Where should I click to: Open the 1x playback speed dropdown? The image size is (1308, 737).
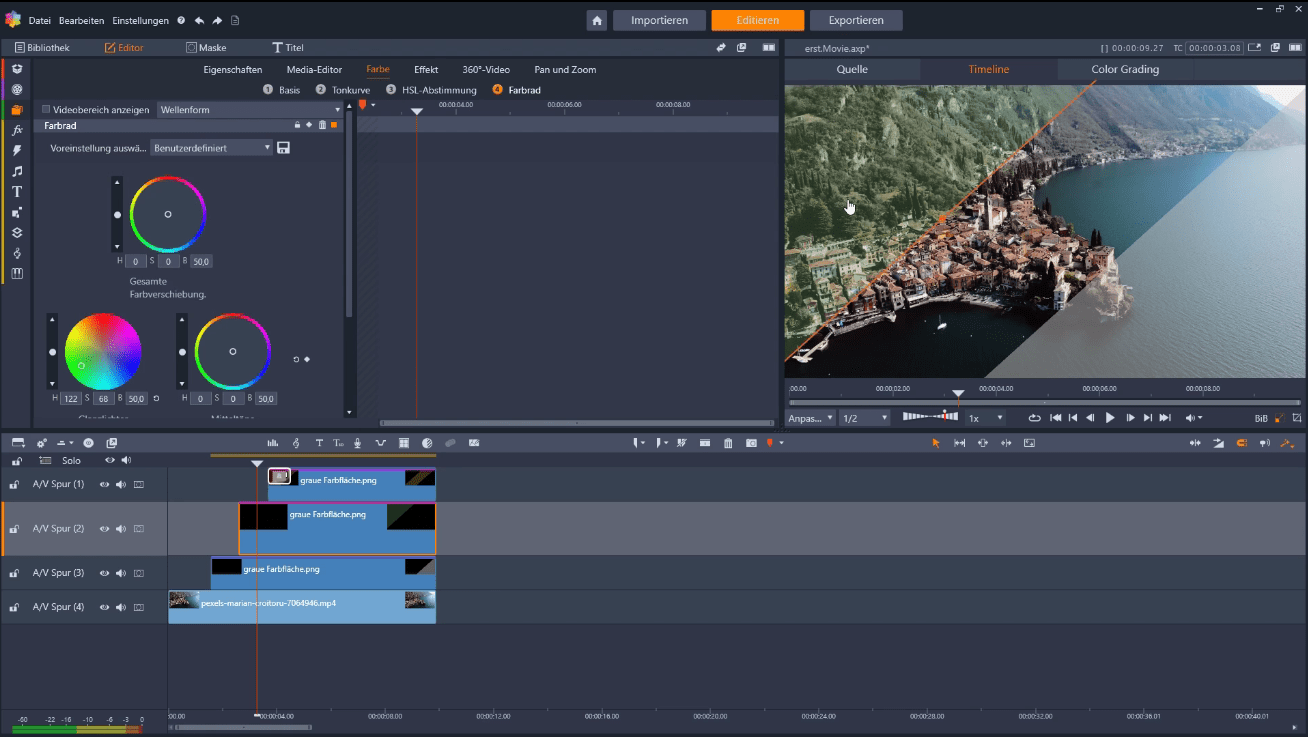pyautogui.click(x=985, y=418)
